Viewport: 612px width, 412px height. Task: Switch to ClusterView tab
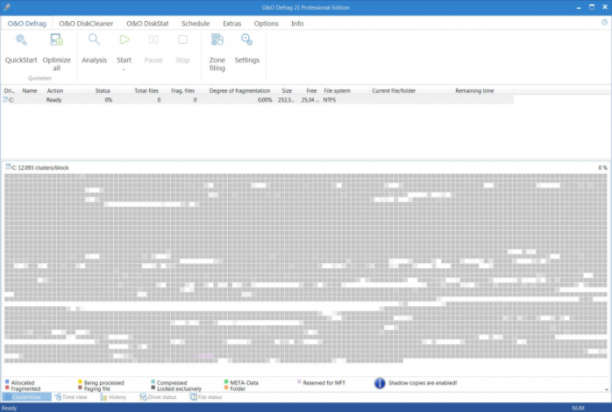click(x=26, y=397)
